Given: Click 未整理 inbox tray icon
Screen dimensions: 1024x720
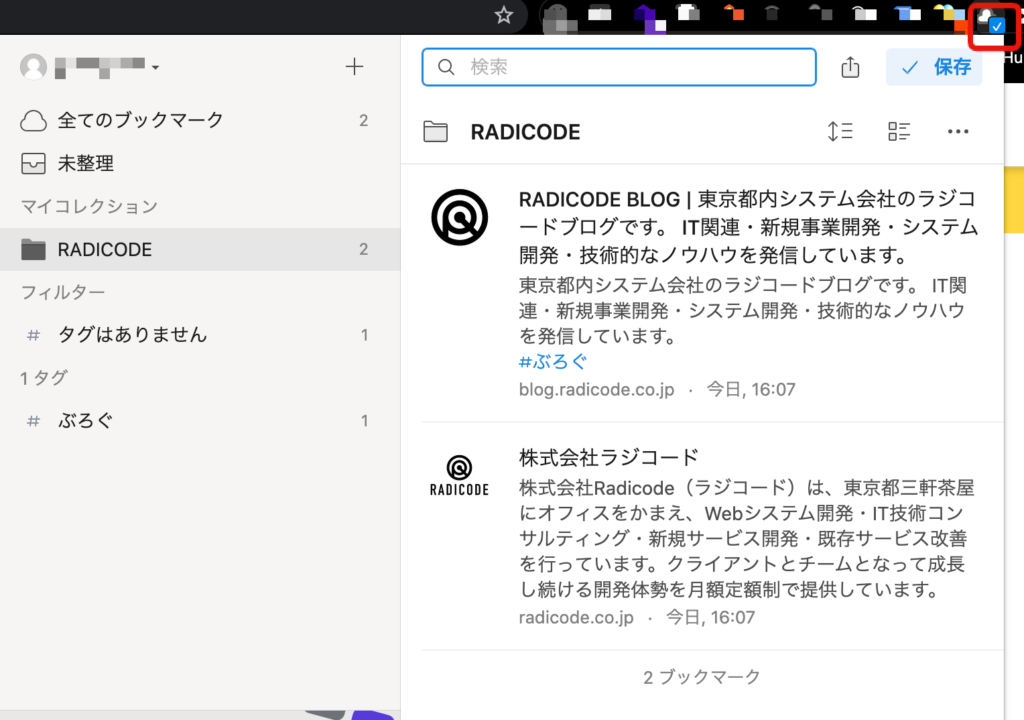Looking at the screenshot, I should point(33,163).
